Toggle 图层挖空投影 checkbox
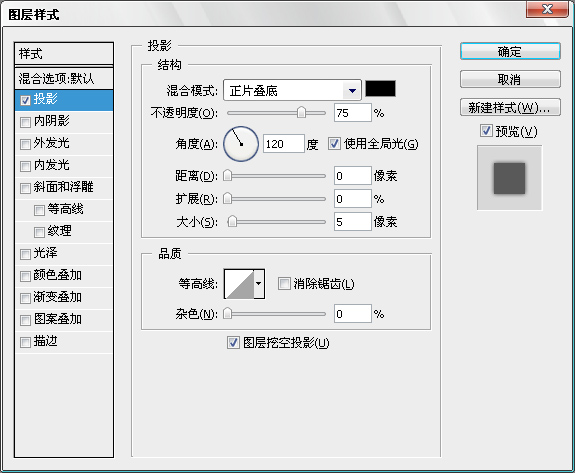 point(233,342)
